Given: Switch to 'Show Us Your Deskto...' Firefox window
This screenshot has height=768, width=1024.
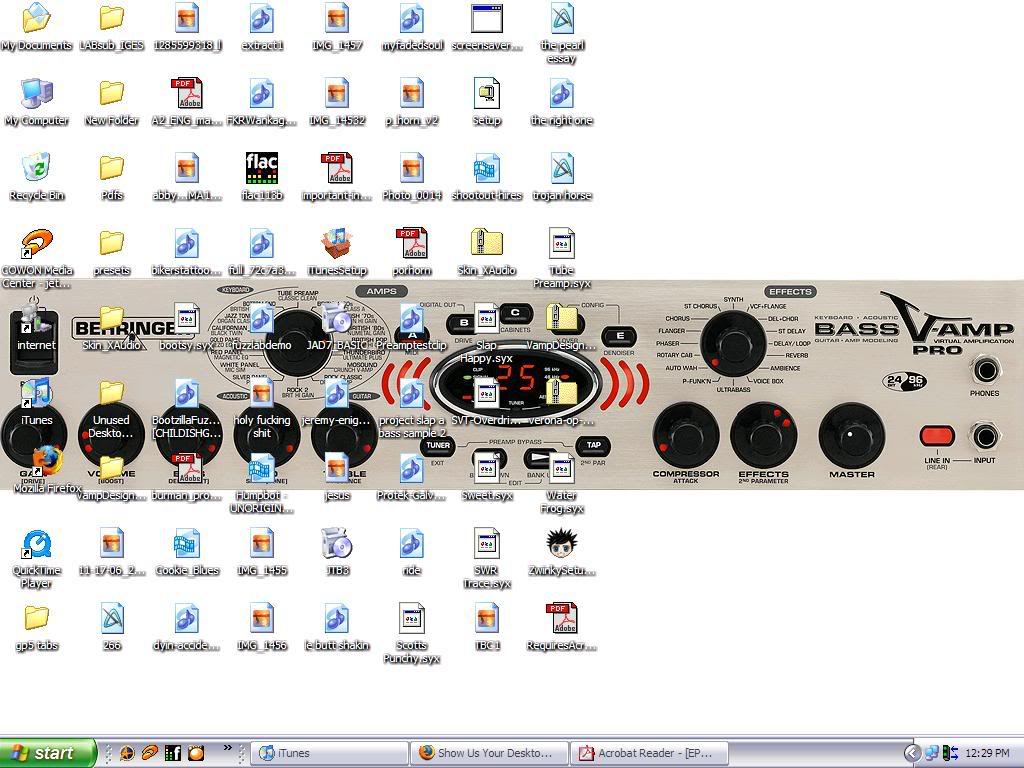Looking at the screenshot, I should 489,753.
